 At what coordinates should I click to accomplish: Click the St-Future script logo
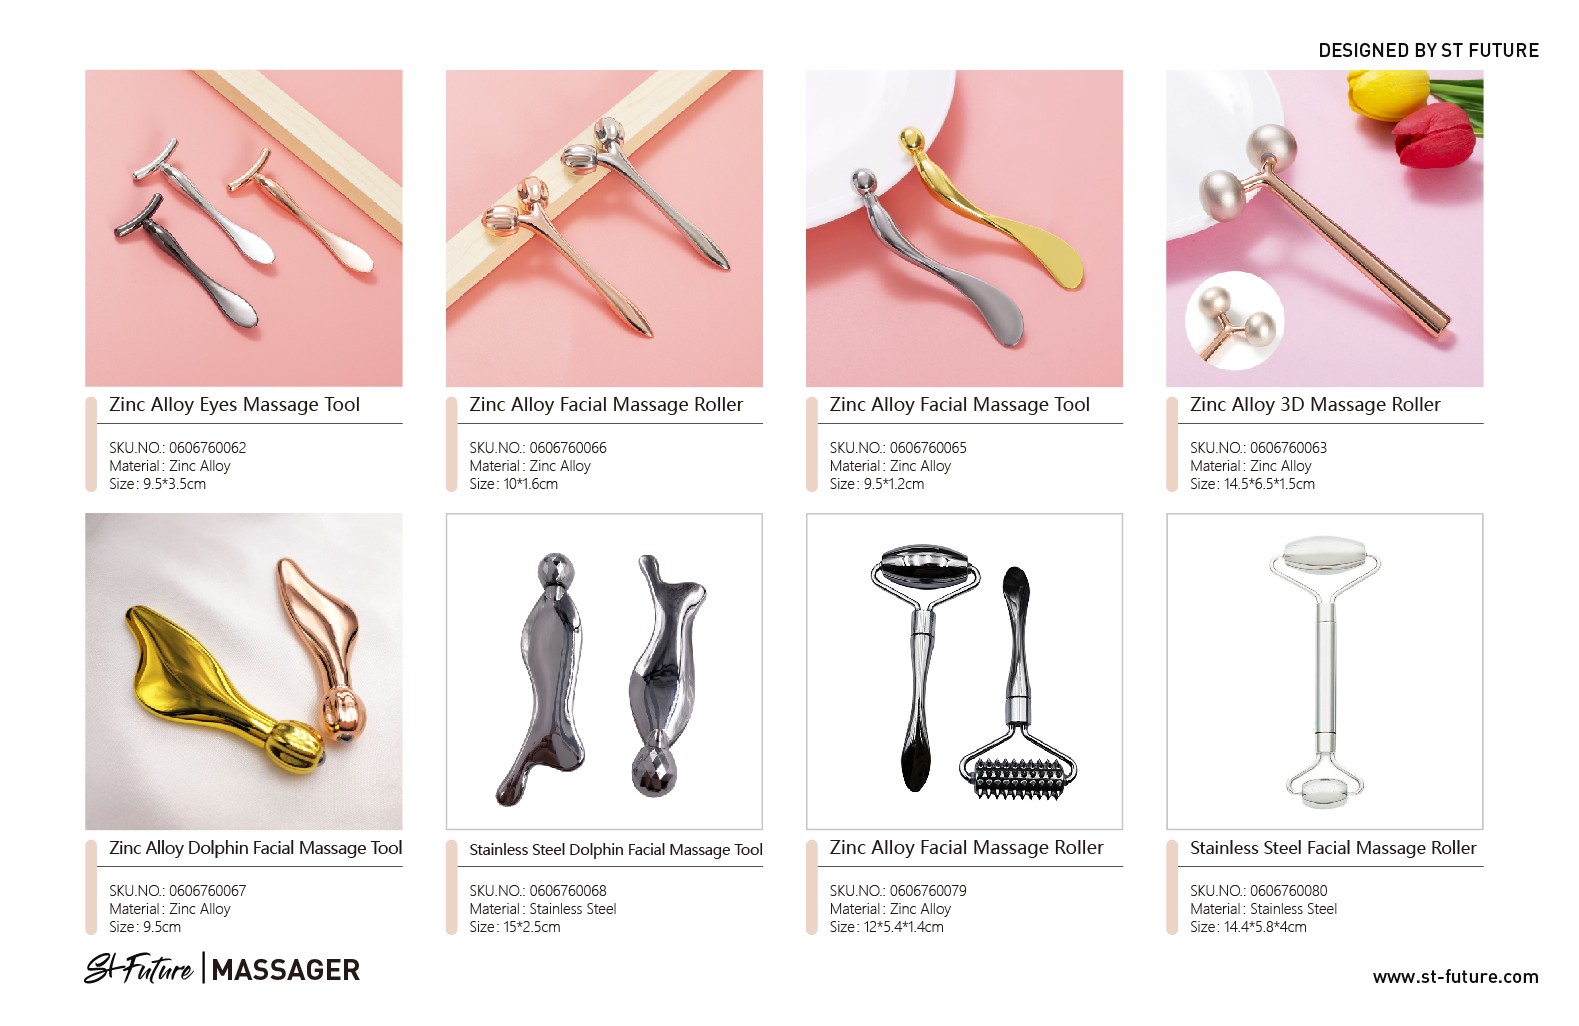coord(139,968)
